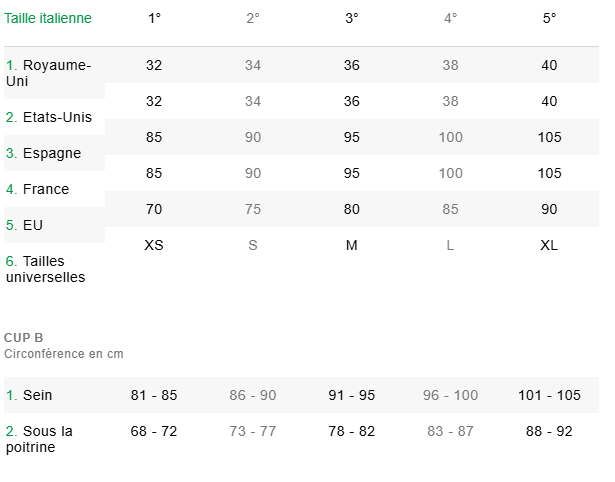Viewport: 615px width, 482px height.
Task: Click the "Taille italienne" table header
Action: (48, 18)
